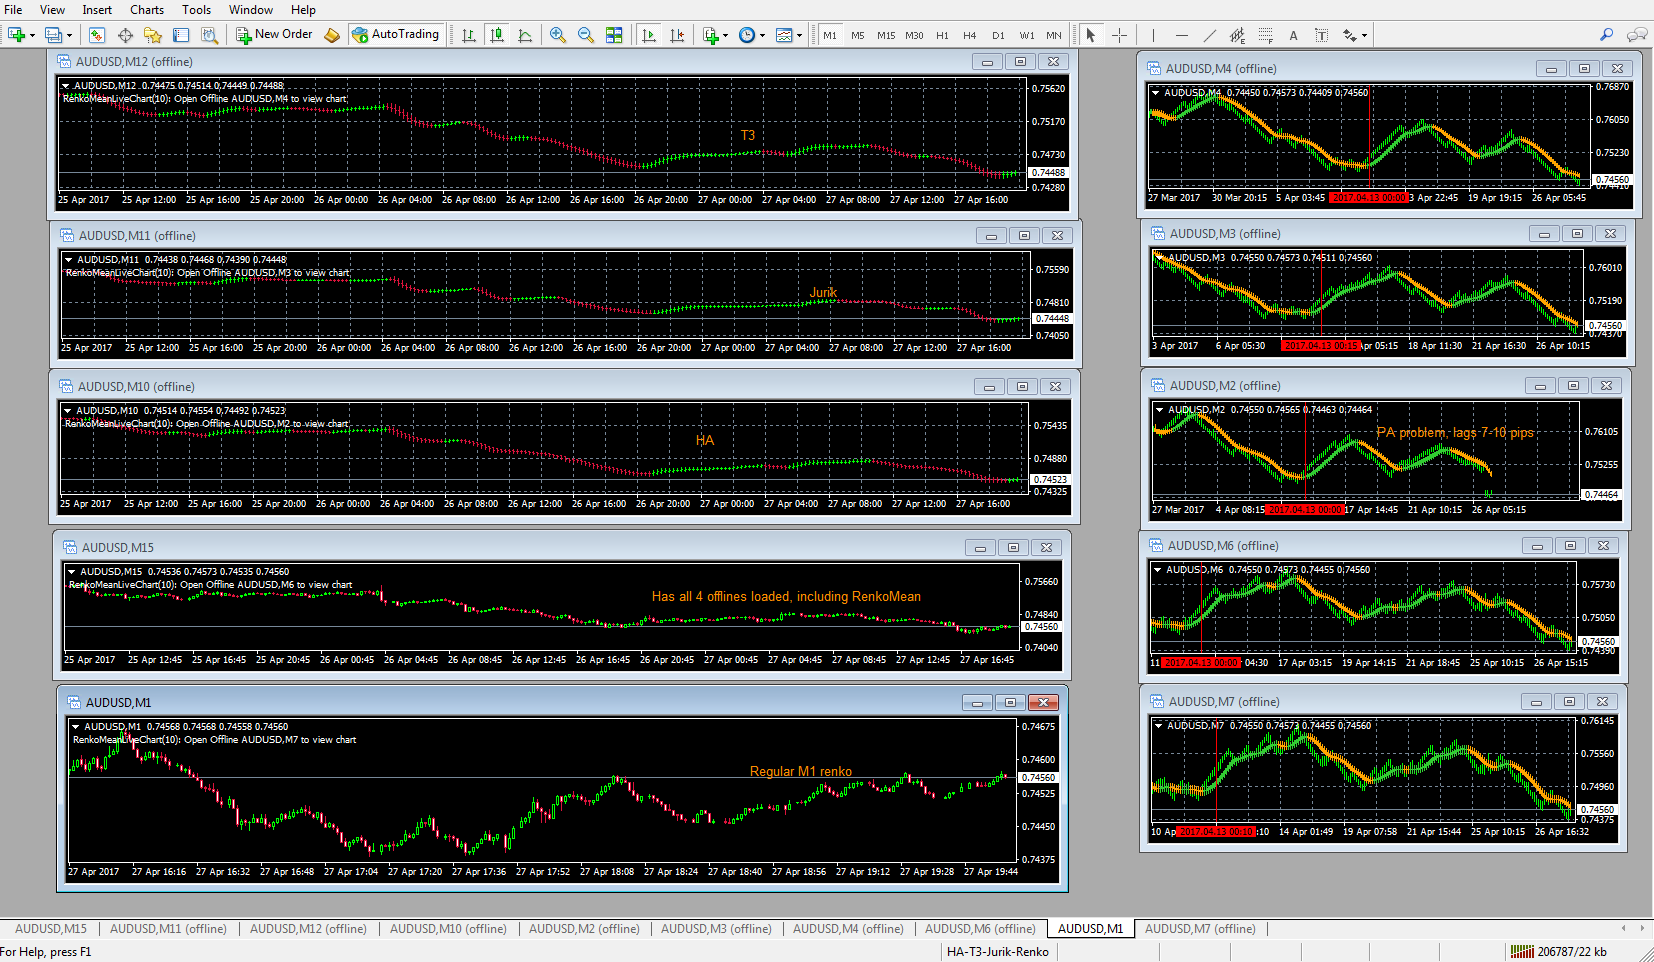
Task: Toggle the AutoTrading button
Action: (396, 34)
